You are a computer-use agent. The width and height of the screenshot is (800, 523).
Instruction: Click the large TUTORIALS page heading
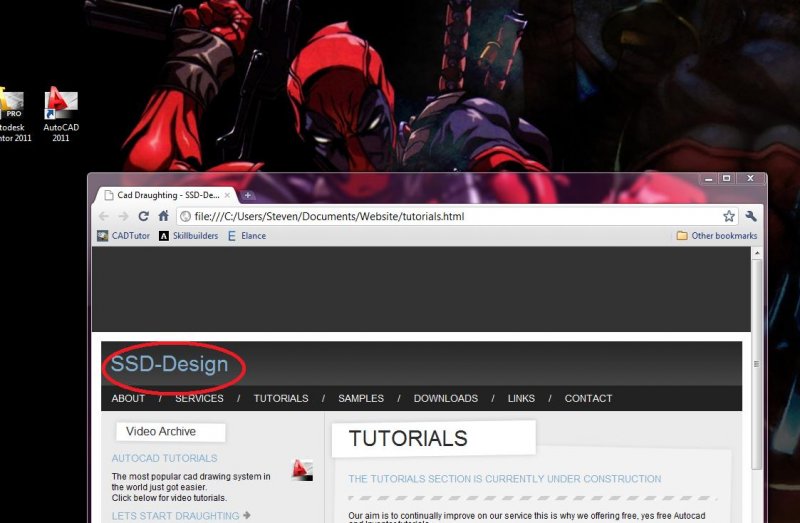pyautogui.click(x=408, y=439)
